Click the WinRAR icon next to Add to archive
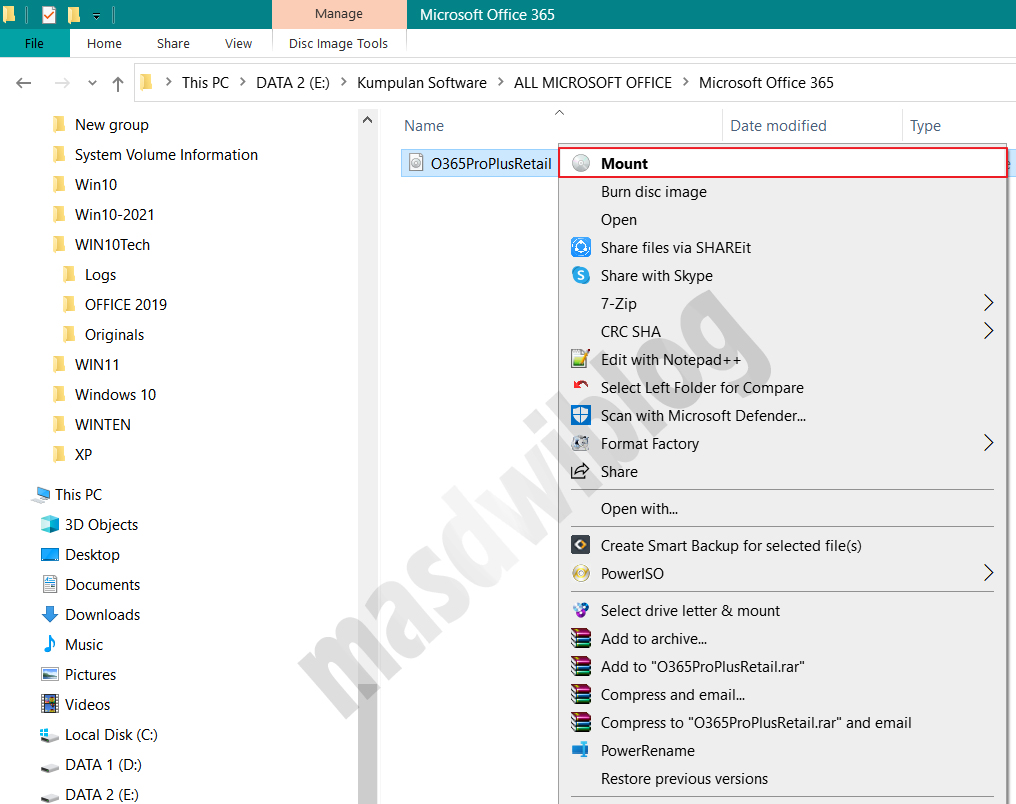 click(581, 638)
